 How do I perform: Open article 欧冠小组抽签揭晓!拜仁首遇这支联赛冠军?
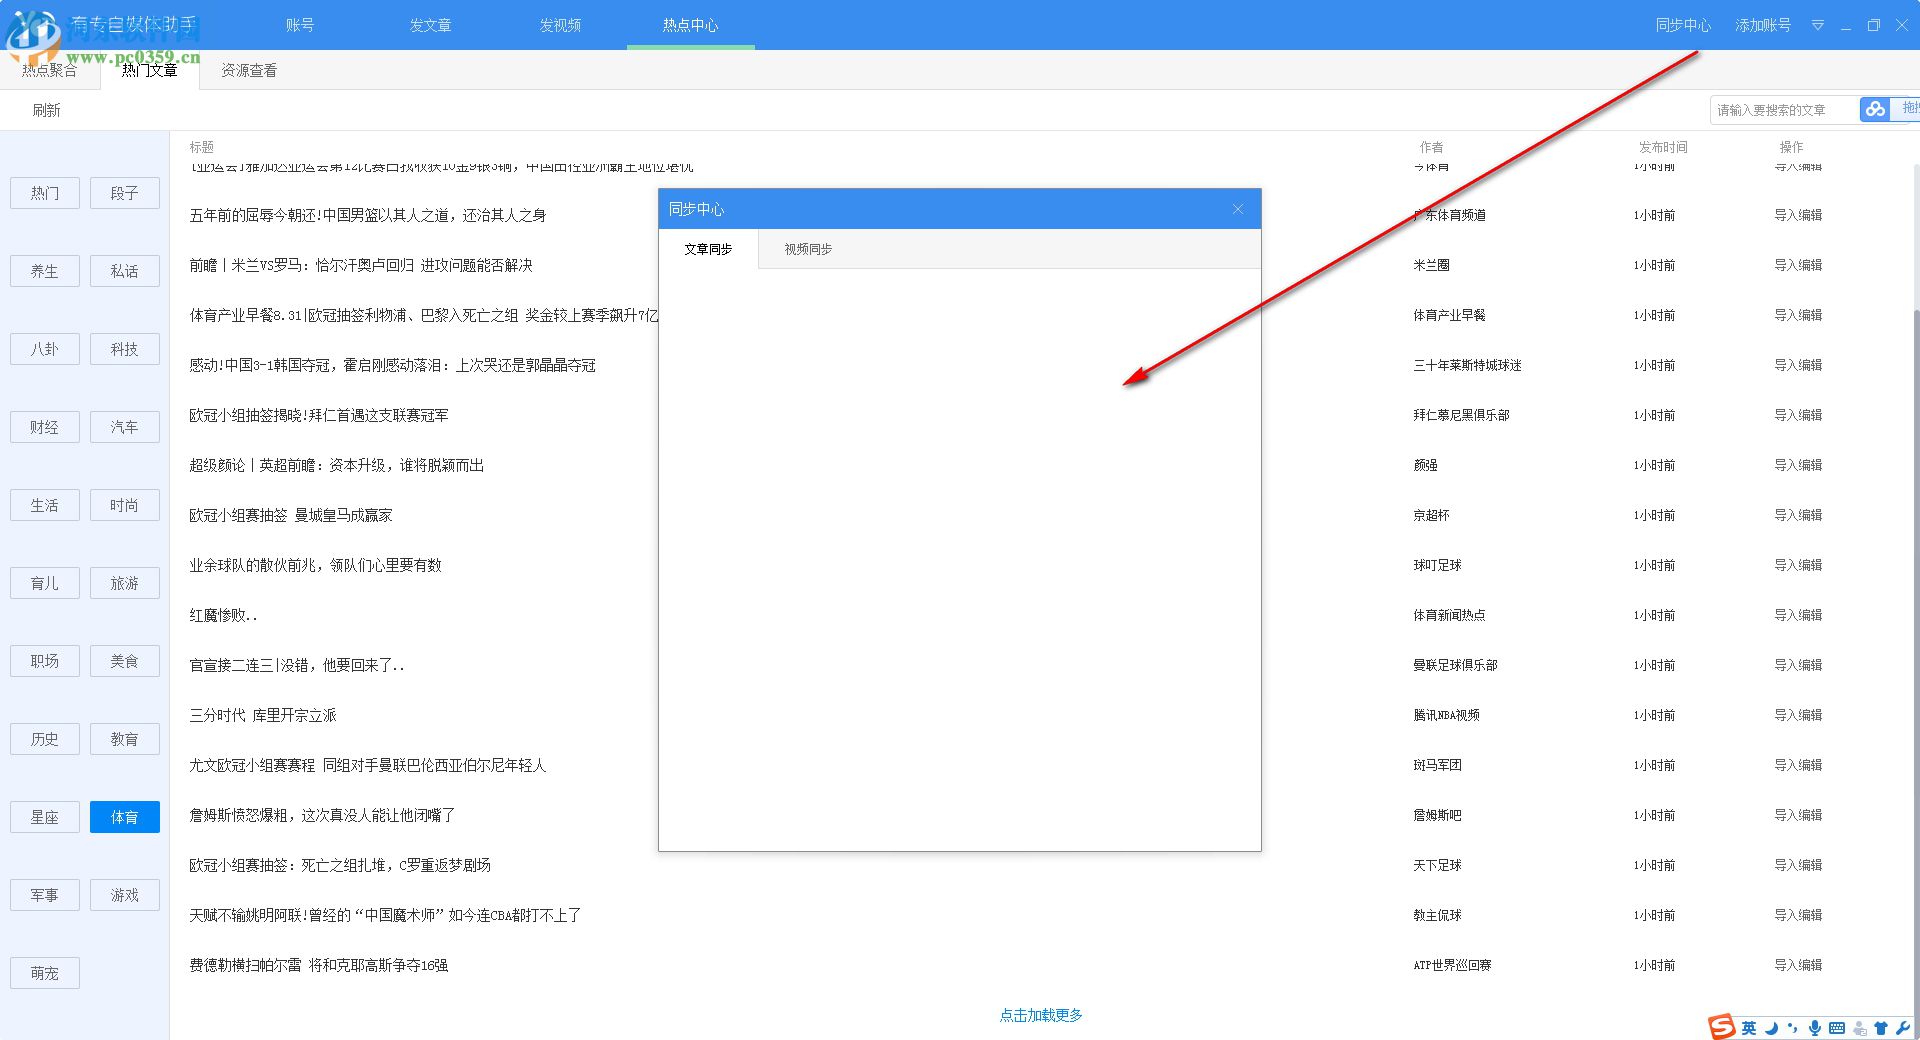coord(319,415)
